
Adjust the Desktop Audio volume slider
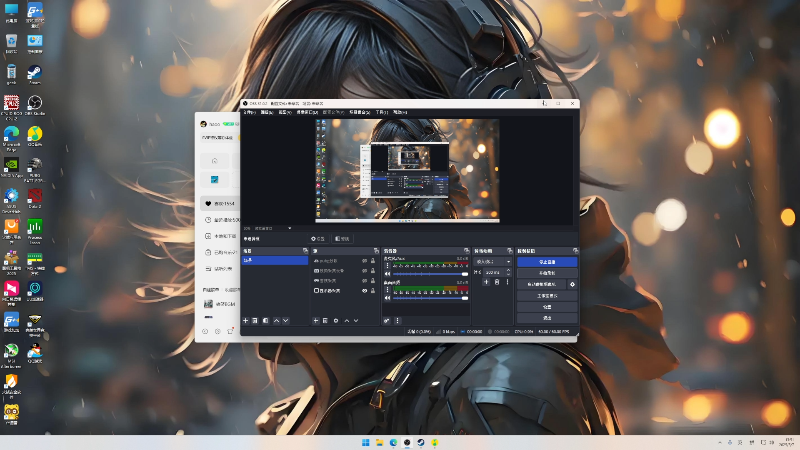tap(431, 298)
